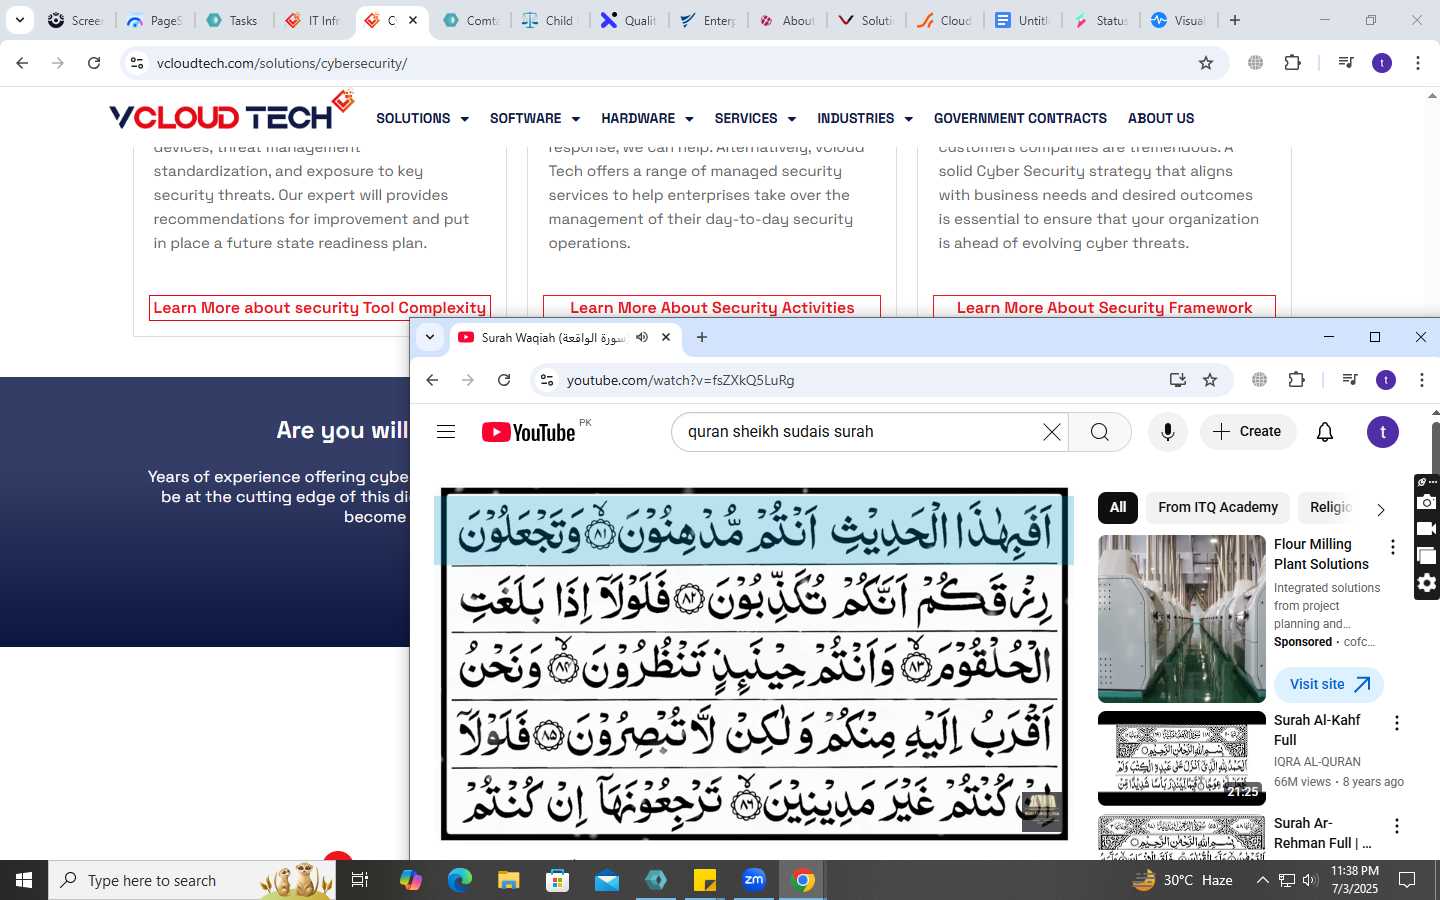Open the Surah Al-Kahf Full thumbnail
Image resolution: width=1440 pixels, height=900 pixels.
click(1182, 758)
